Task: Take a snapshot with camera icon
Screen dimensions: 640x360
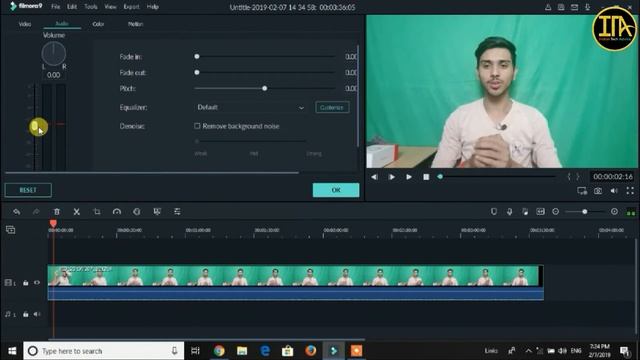Action: [x=598, y=191]
